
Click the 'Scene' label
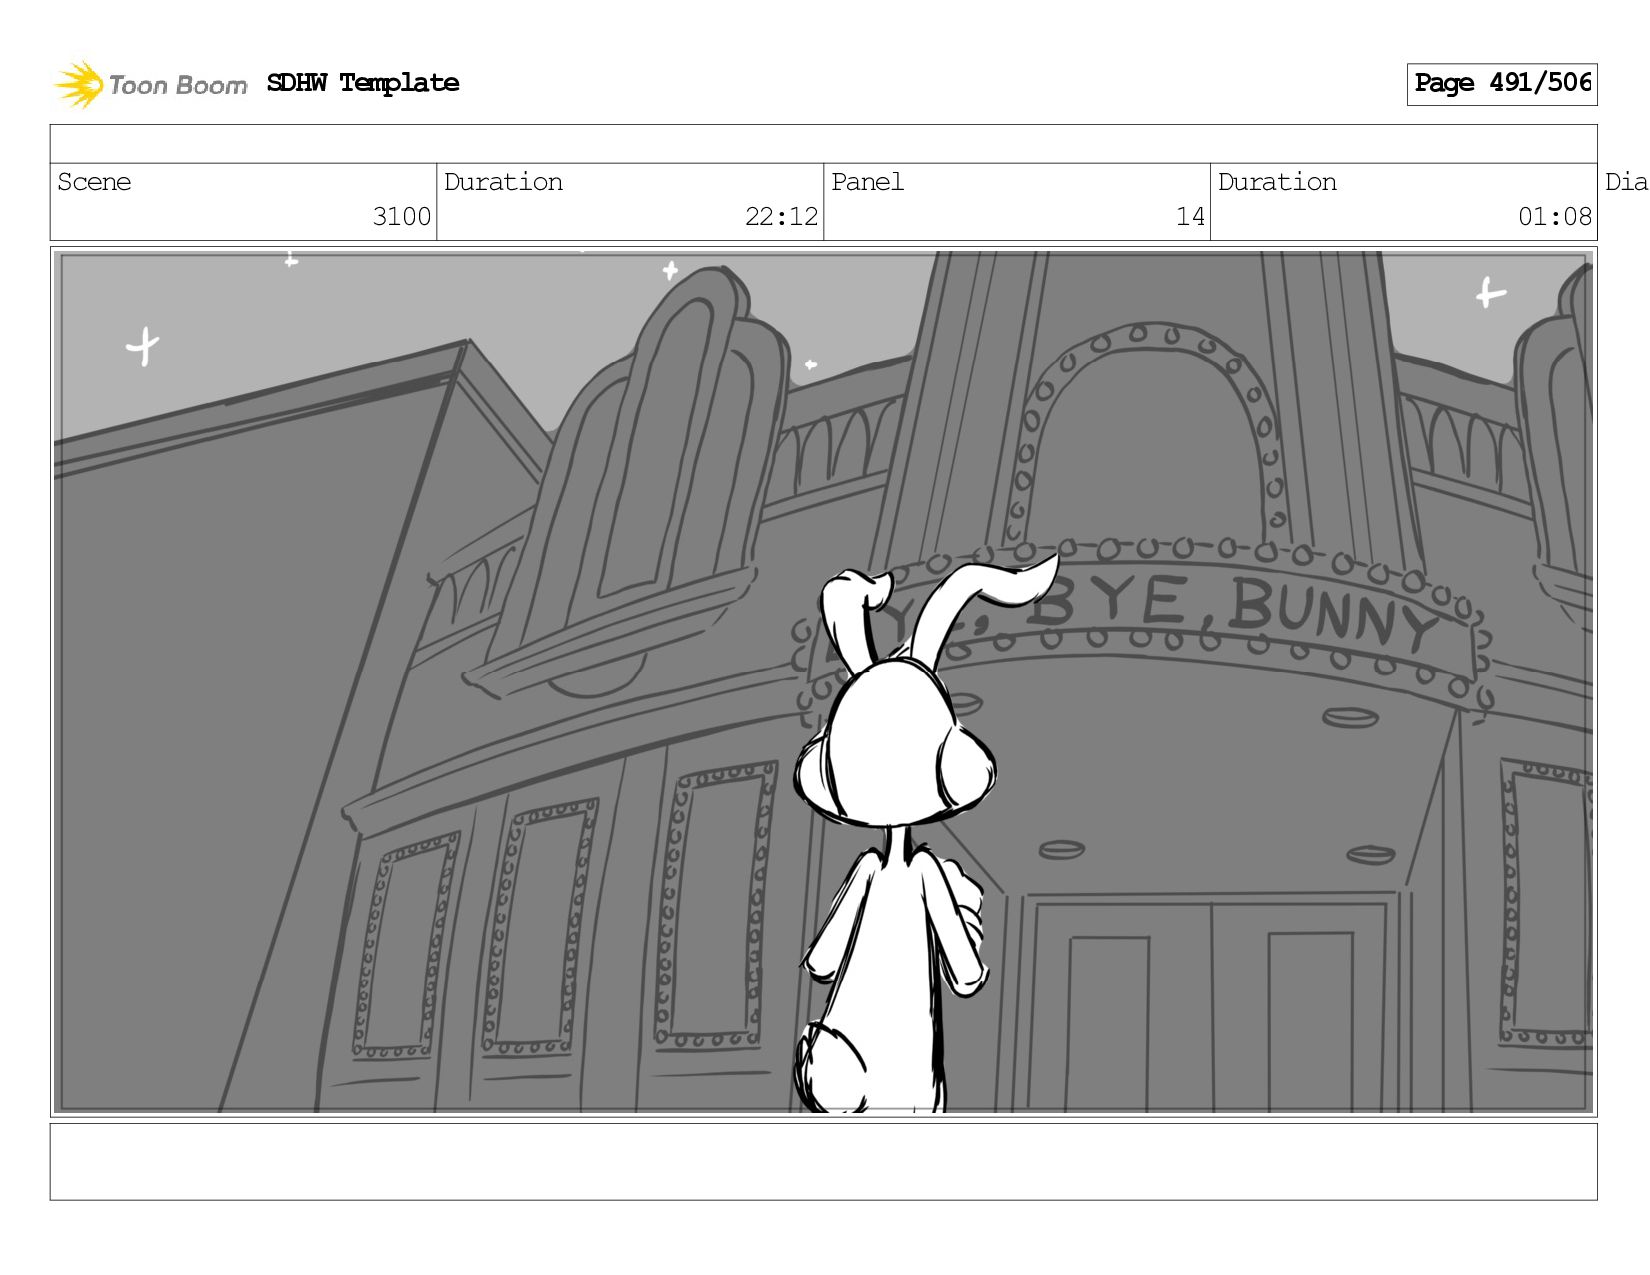[94, 182]
